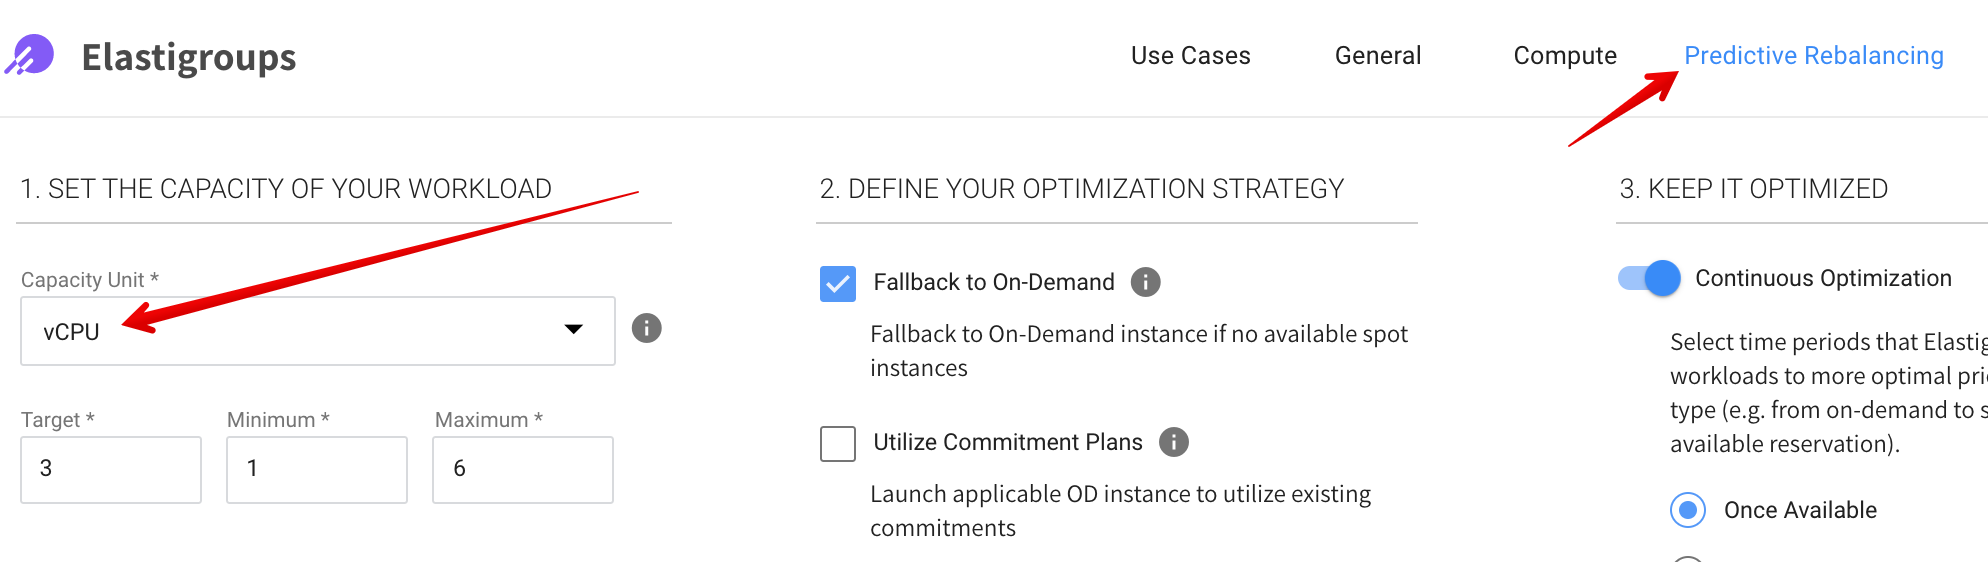Screen dimensions: 1988x562
Task: Click the Maximum capacity input field
Action: tap(523, 469)
